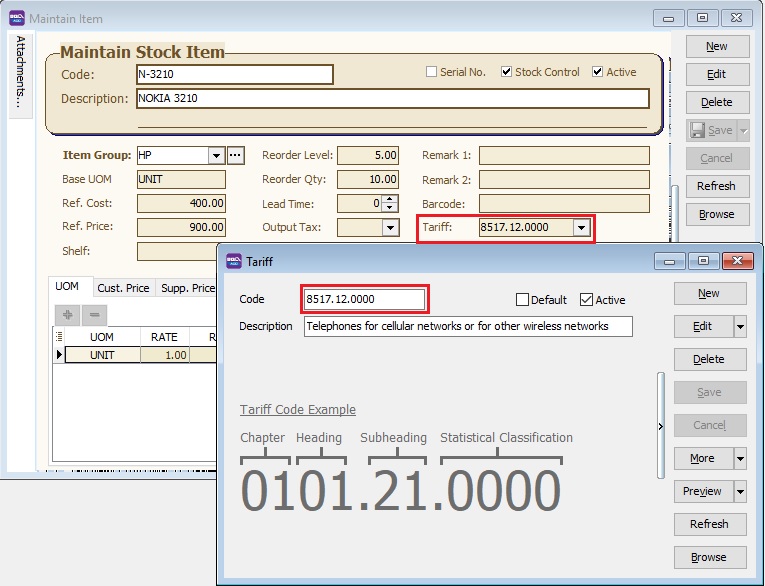Click the minus icon to remove UOM row
This screenshot has width=765, height=586.
coord(95,314)
